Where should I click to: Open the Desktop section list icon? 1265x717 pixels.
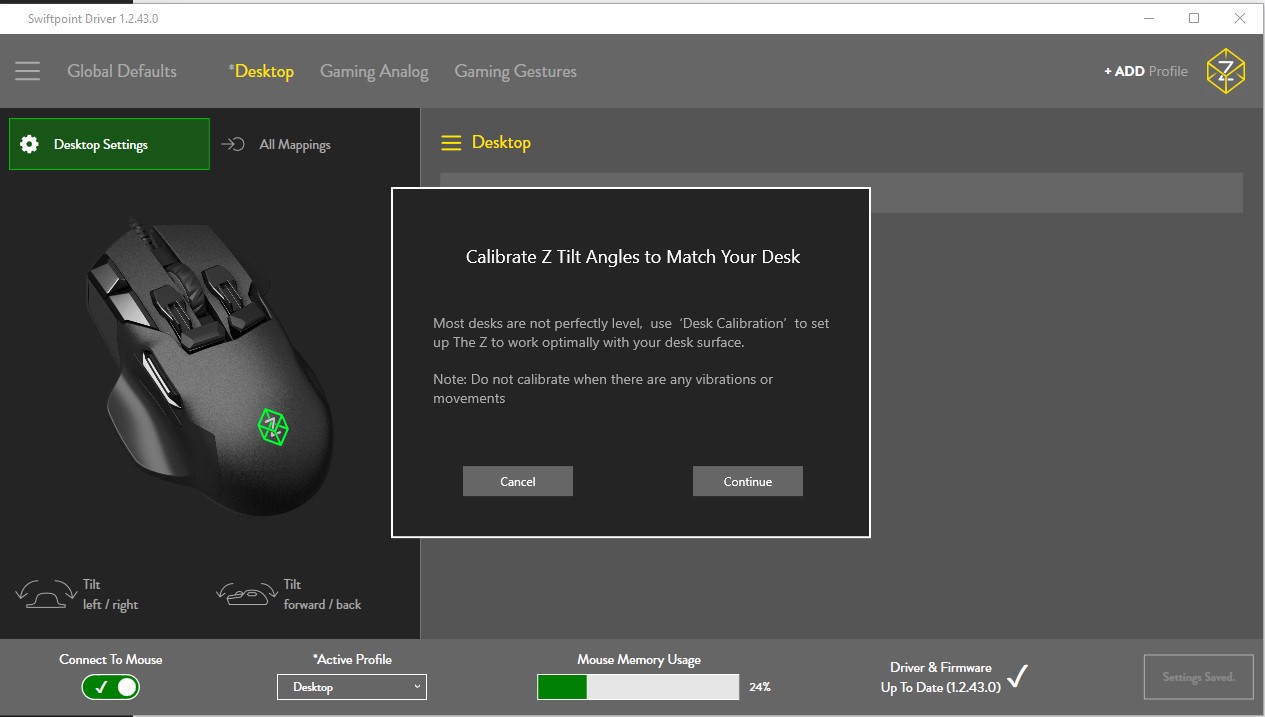click(451, 143)
